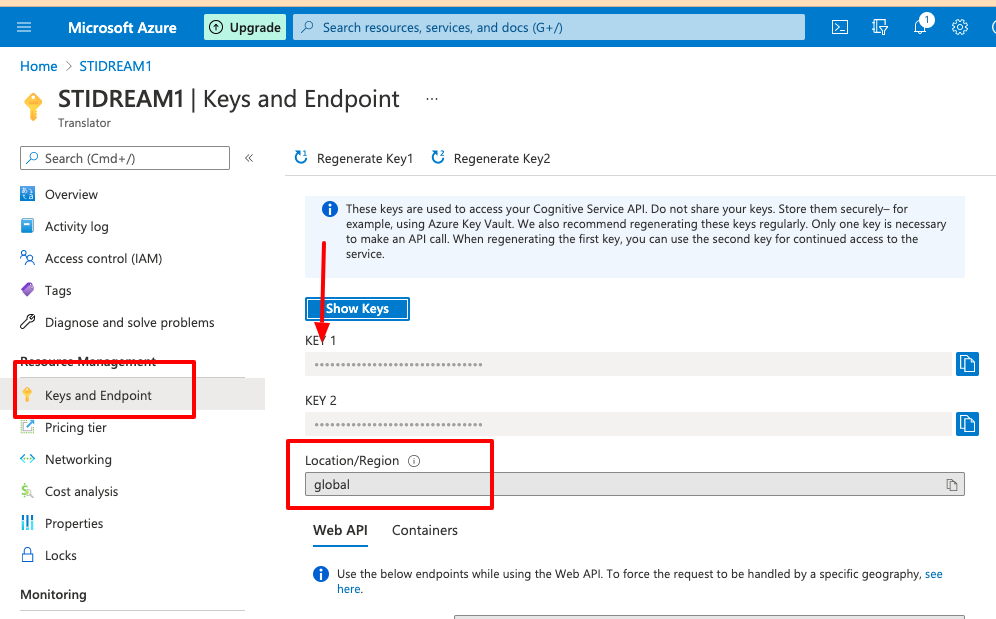The height and width of the screenshot is (619, 996).
Task: Focus the resource menu Search box
Action: click(125, 158)
